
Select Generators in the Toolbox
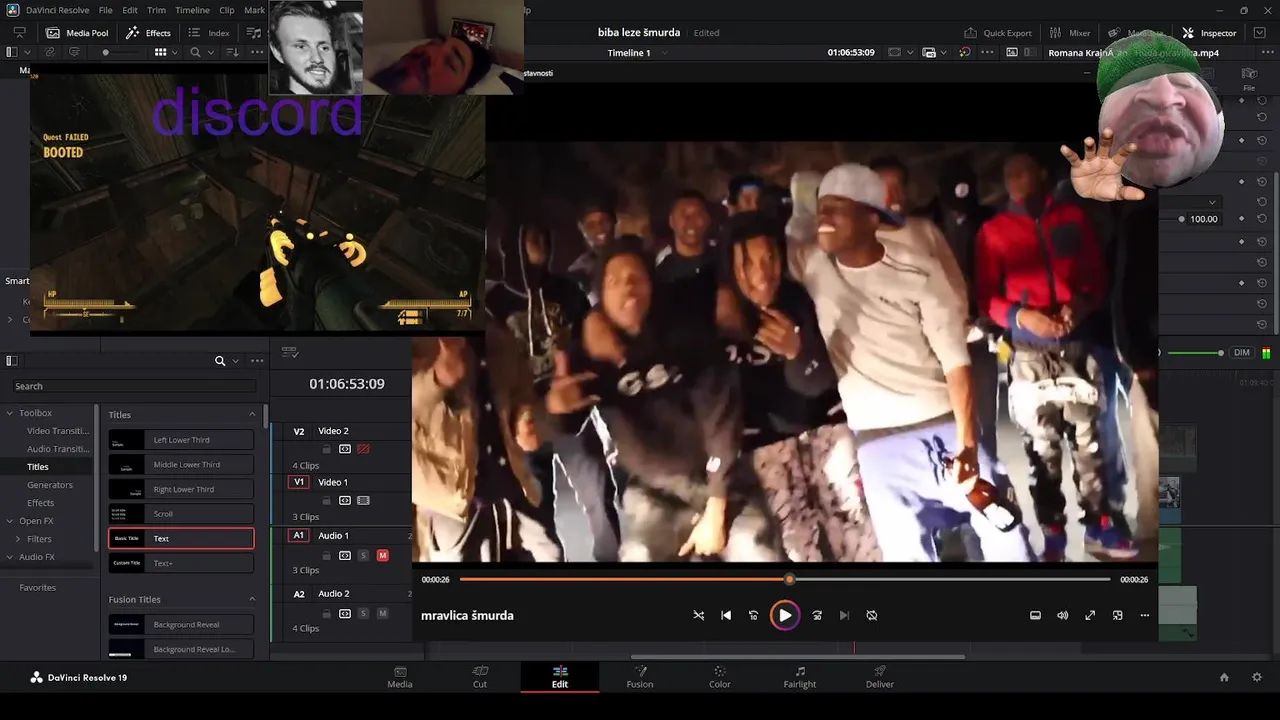pos(50,485)
